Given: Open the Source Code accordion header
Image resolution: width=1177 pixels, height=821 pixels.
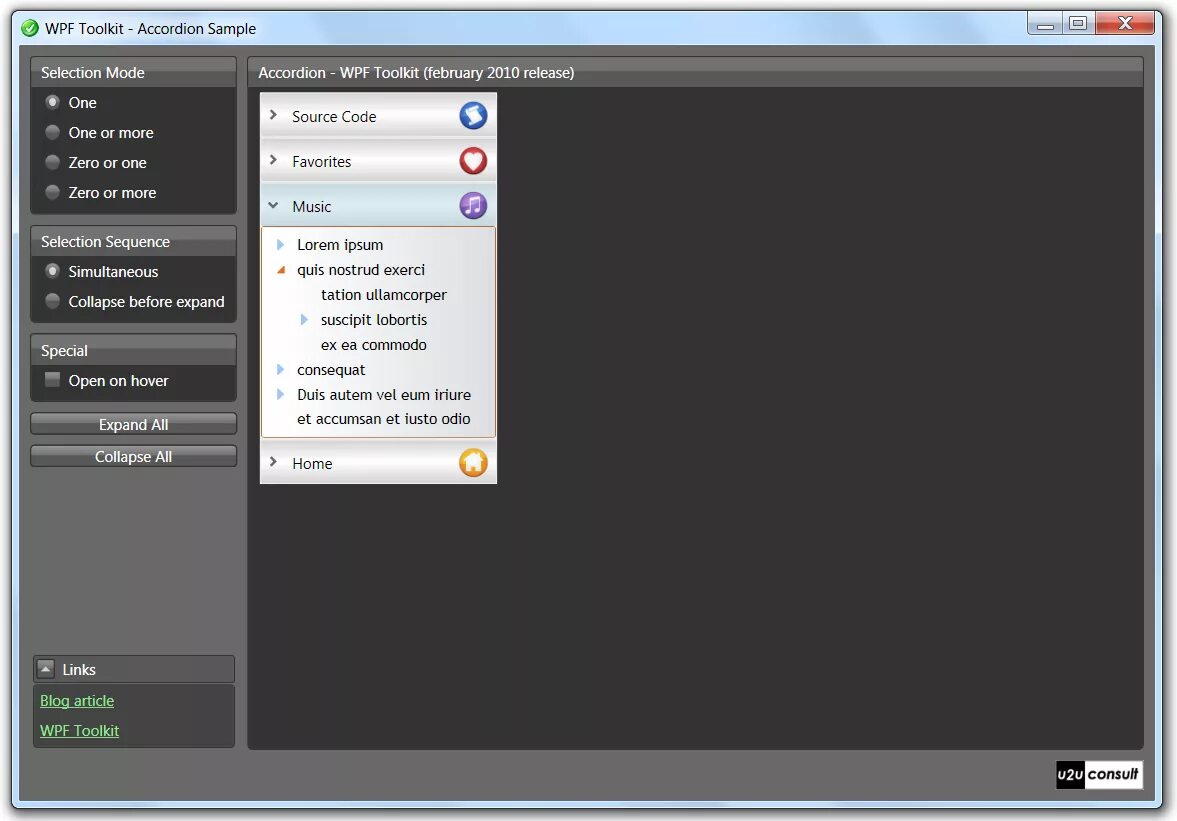Looking at the screenshot, I should pos(378,116).
